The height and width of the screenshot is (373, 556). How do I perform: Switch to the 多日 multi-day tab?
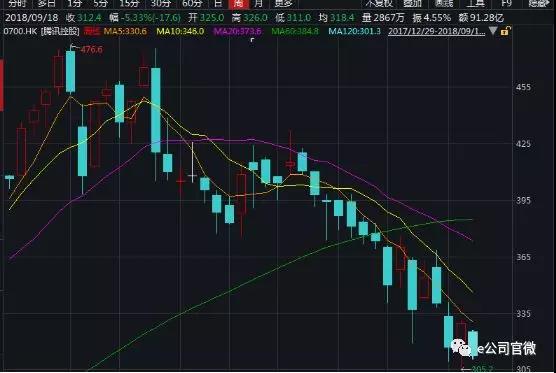(47, 3)
